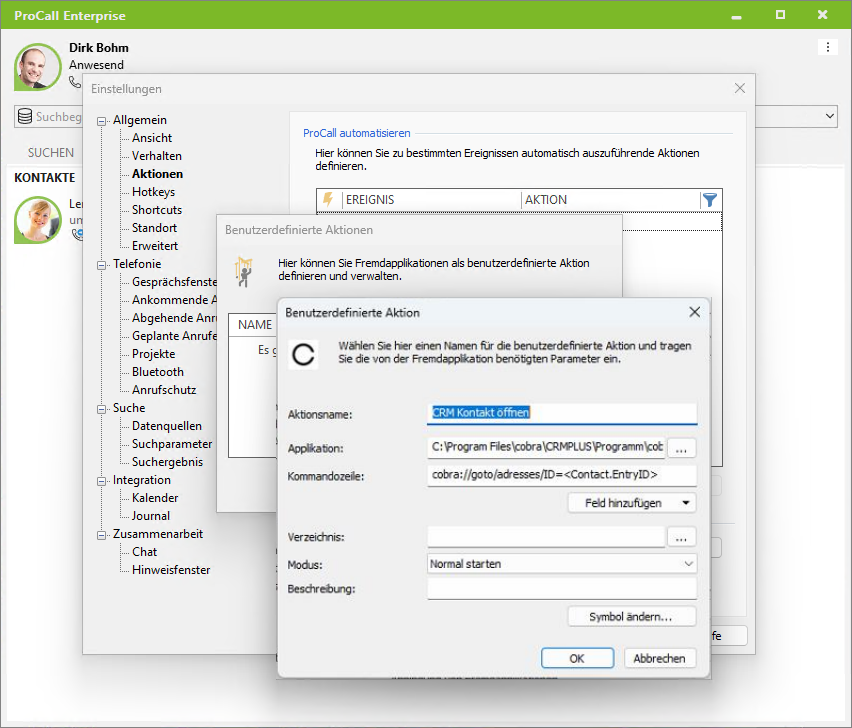Click Dirk Bohm's profile picture
Viewport: 852px width, 728px height.
click(x=38, y=67)
